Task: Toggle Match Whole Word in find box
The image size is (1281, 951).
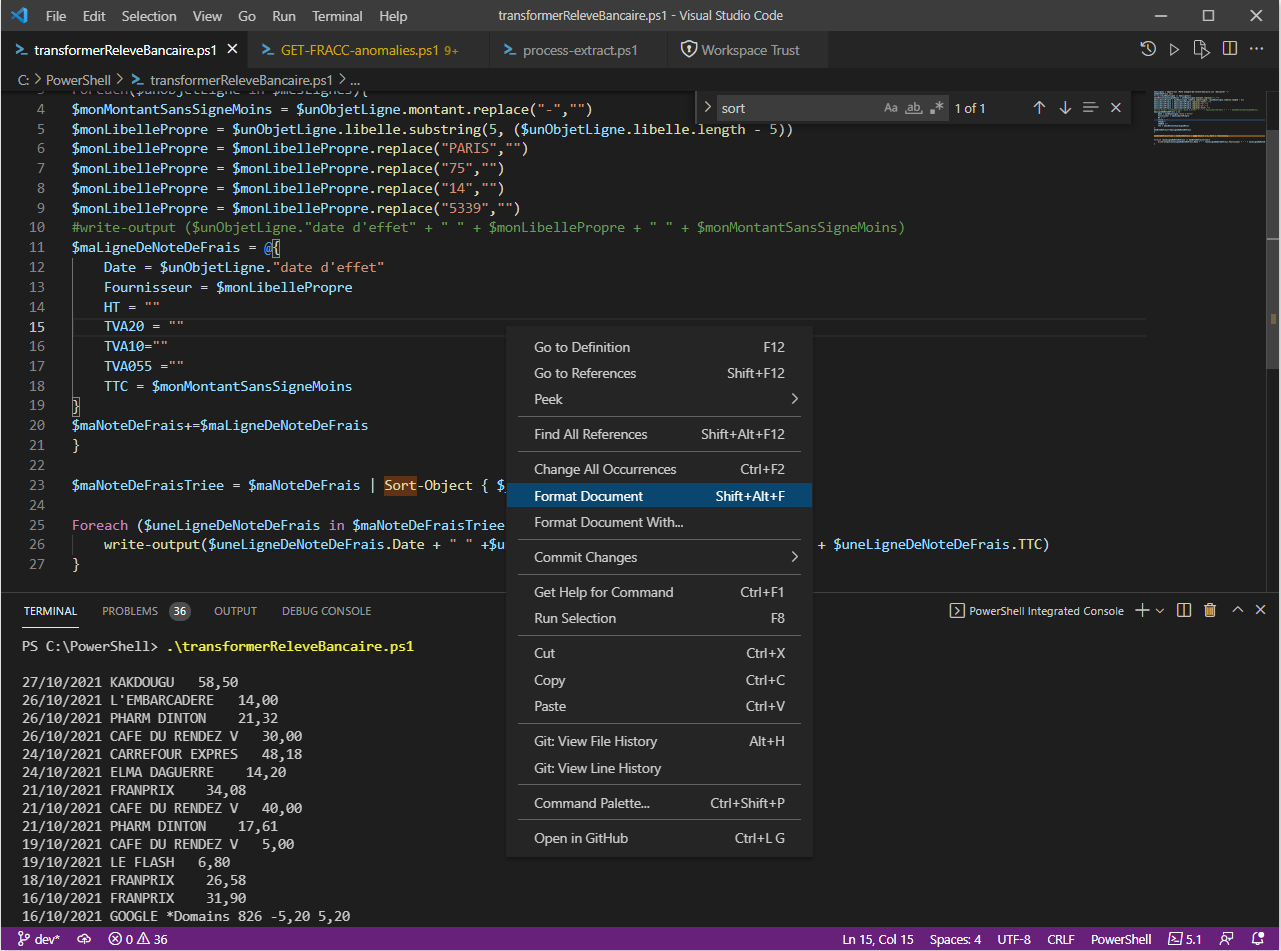Action: tap(914, 108)
